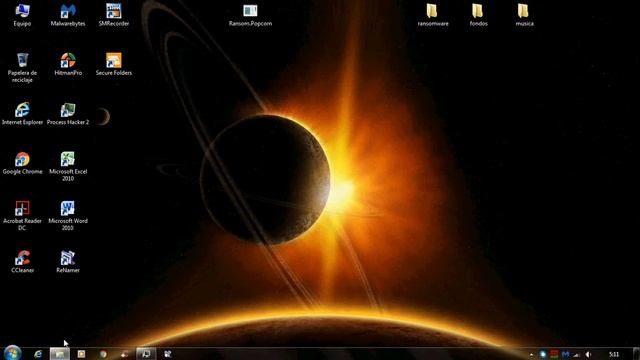Select the fondos folder

(478, 15)
